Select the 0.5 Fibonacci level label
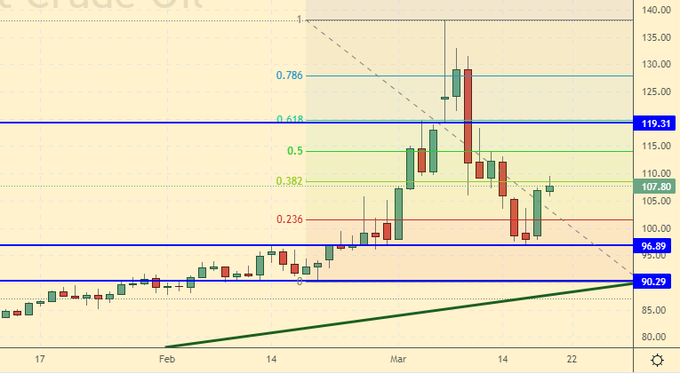The image size is (680, 374). click(295, 151)
